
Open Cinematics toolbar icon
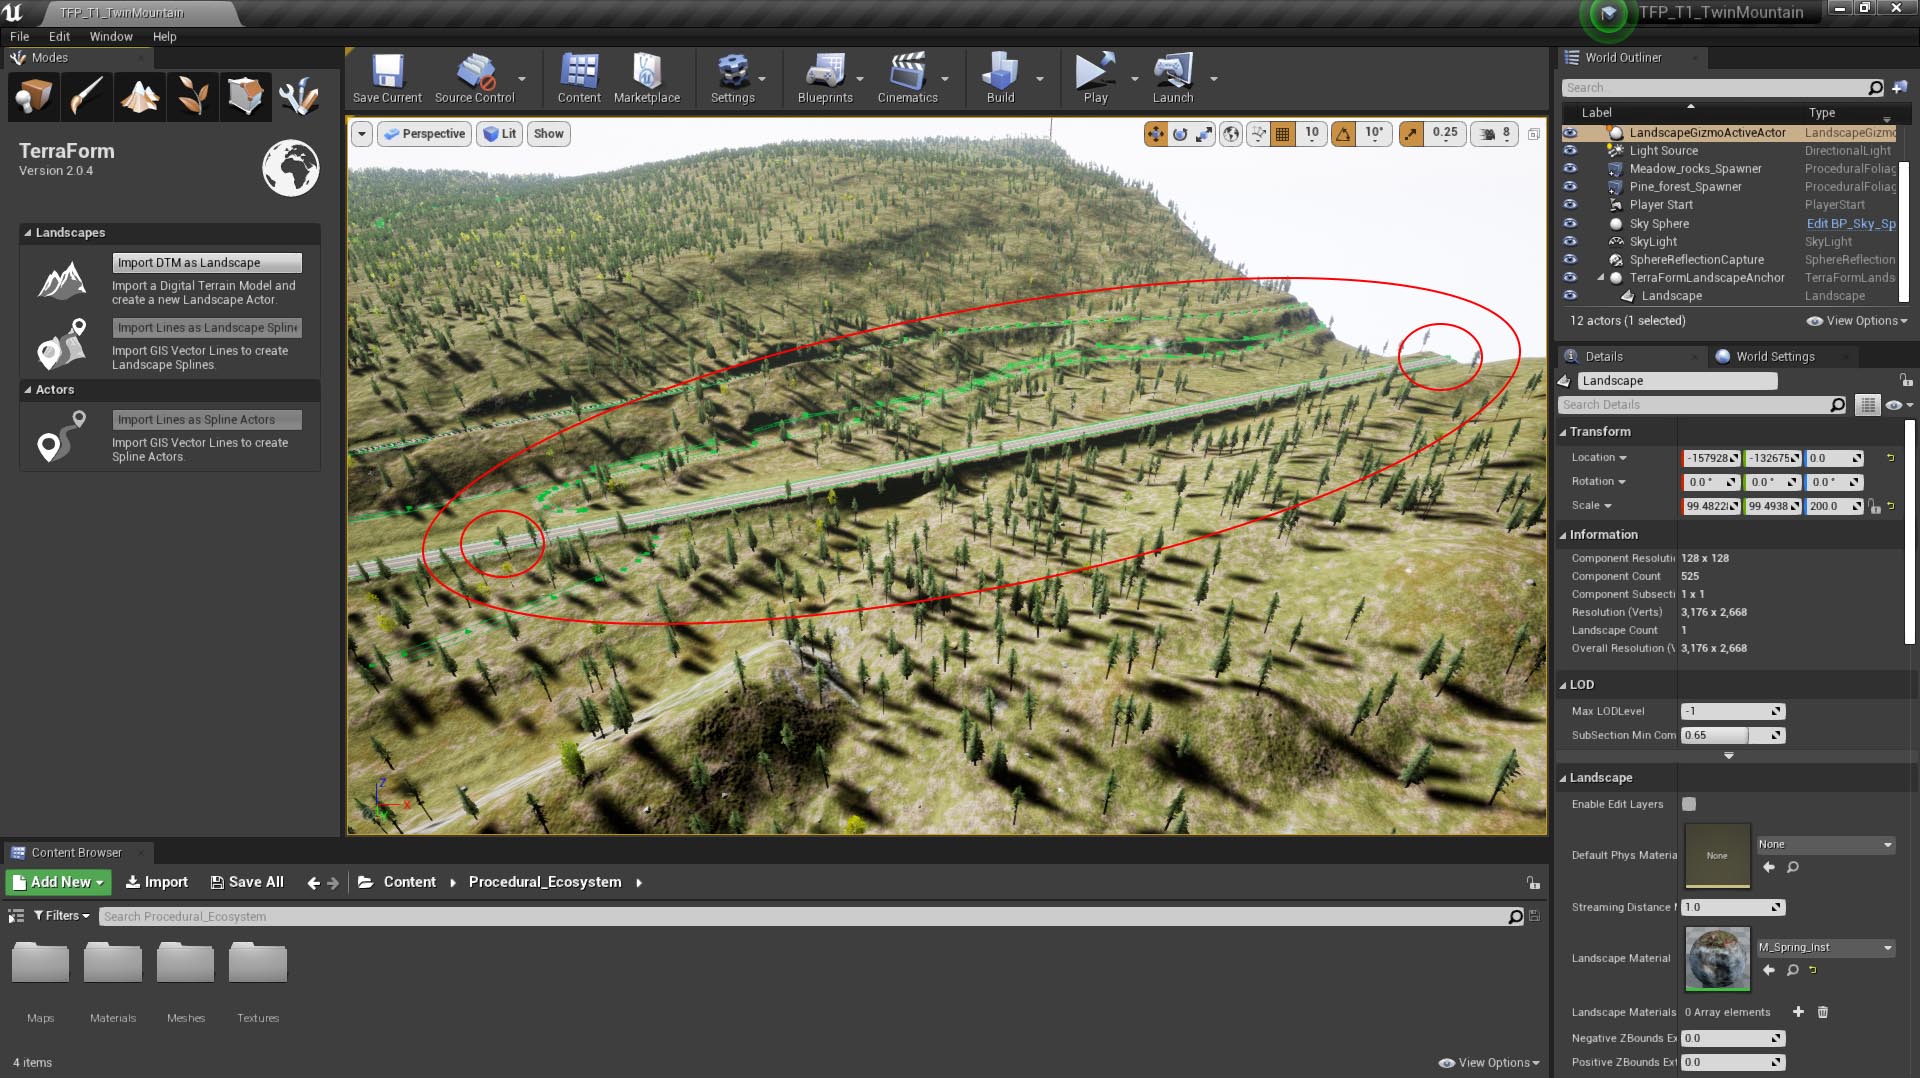(907, 78)
